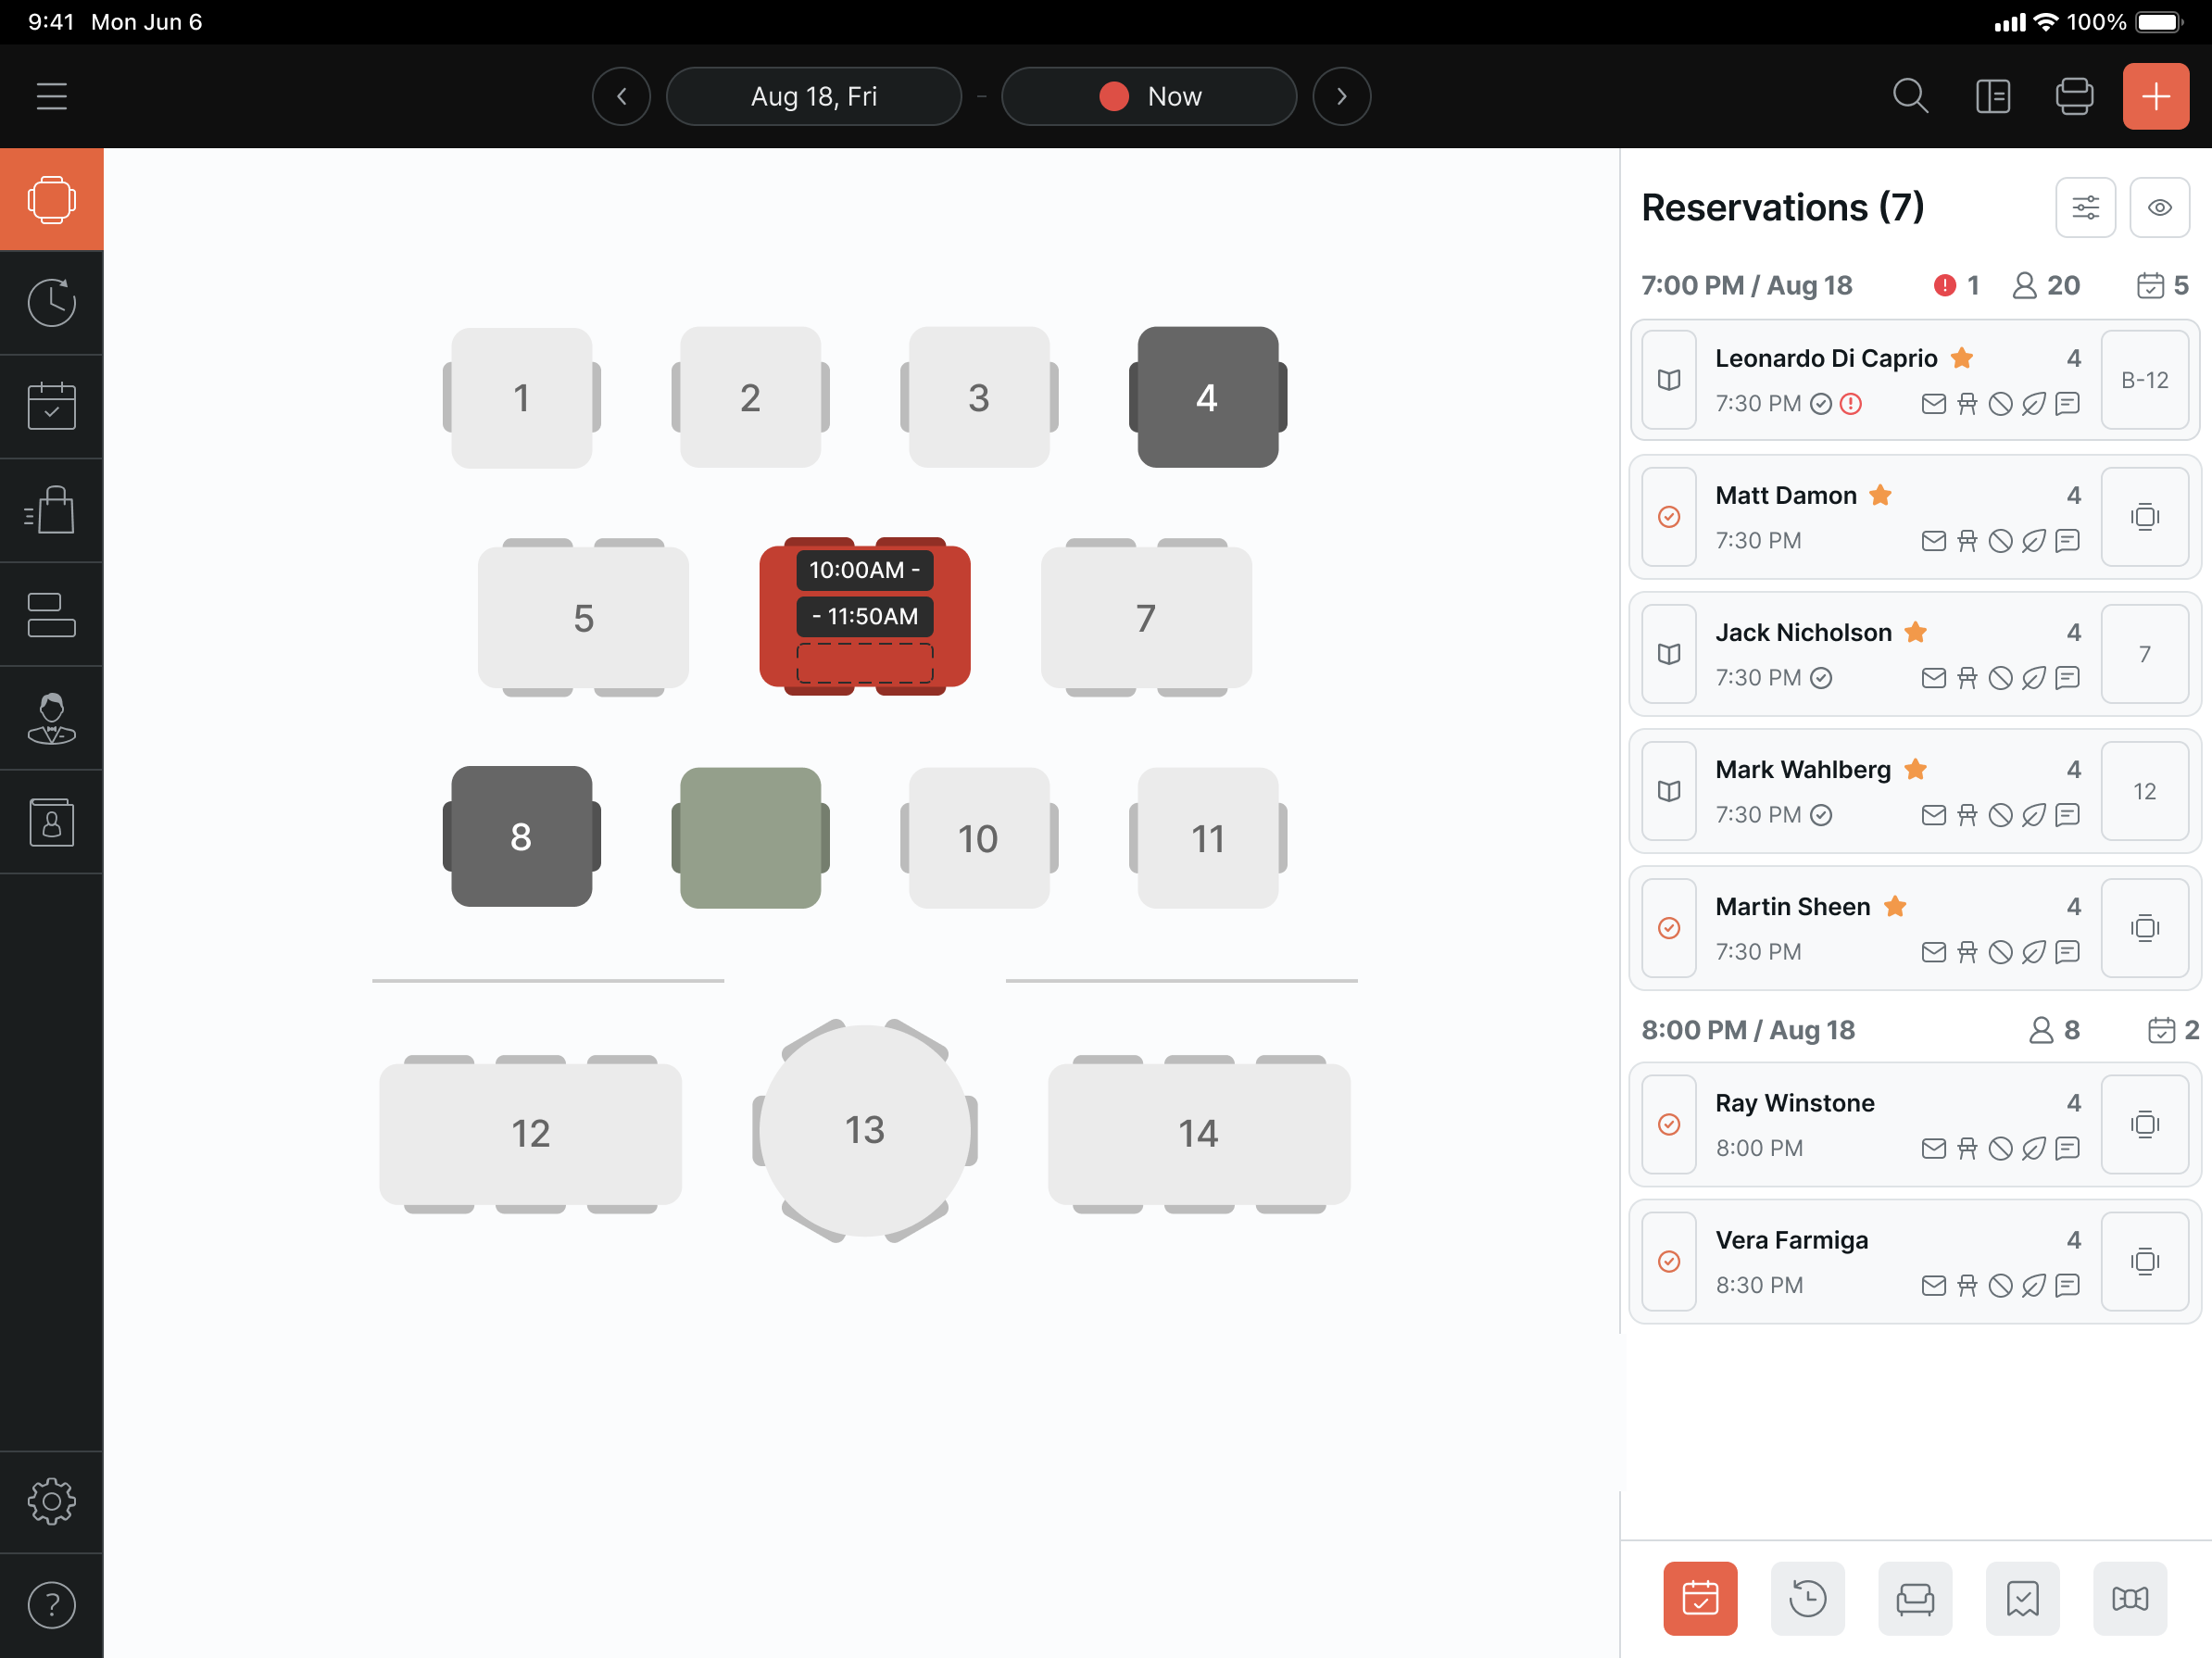This screenshot has height=1658, width=2212.
Task: Open the guest book contacts sidebar icon
Action: tap(52, 822)
